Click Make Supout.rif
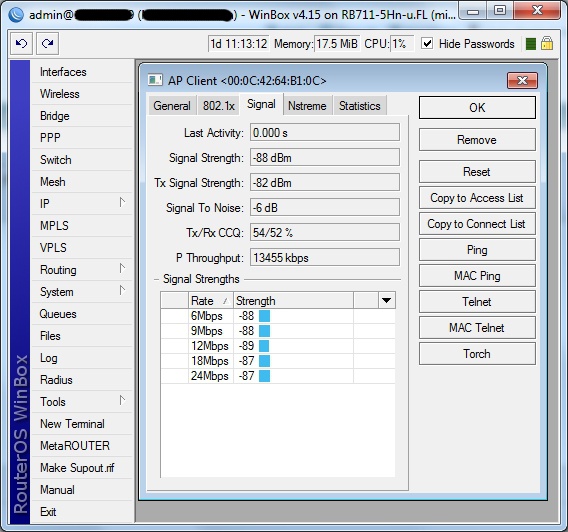 tap(82, 468)
